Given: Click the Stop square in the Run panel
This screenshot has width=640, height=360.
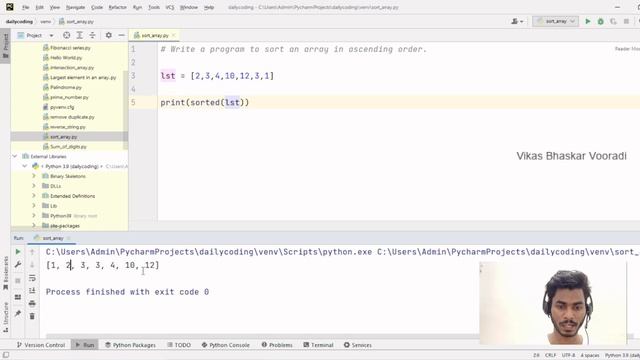Looking at the screenshot, I should coord(18,281).
